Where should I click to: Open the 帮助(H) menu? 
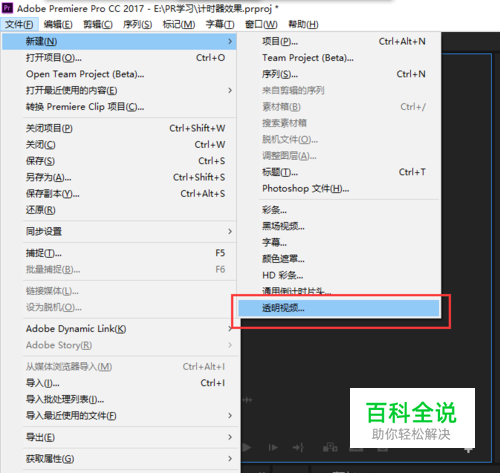(303, 24)
